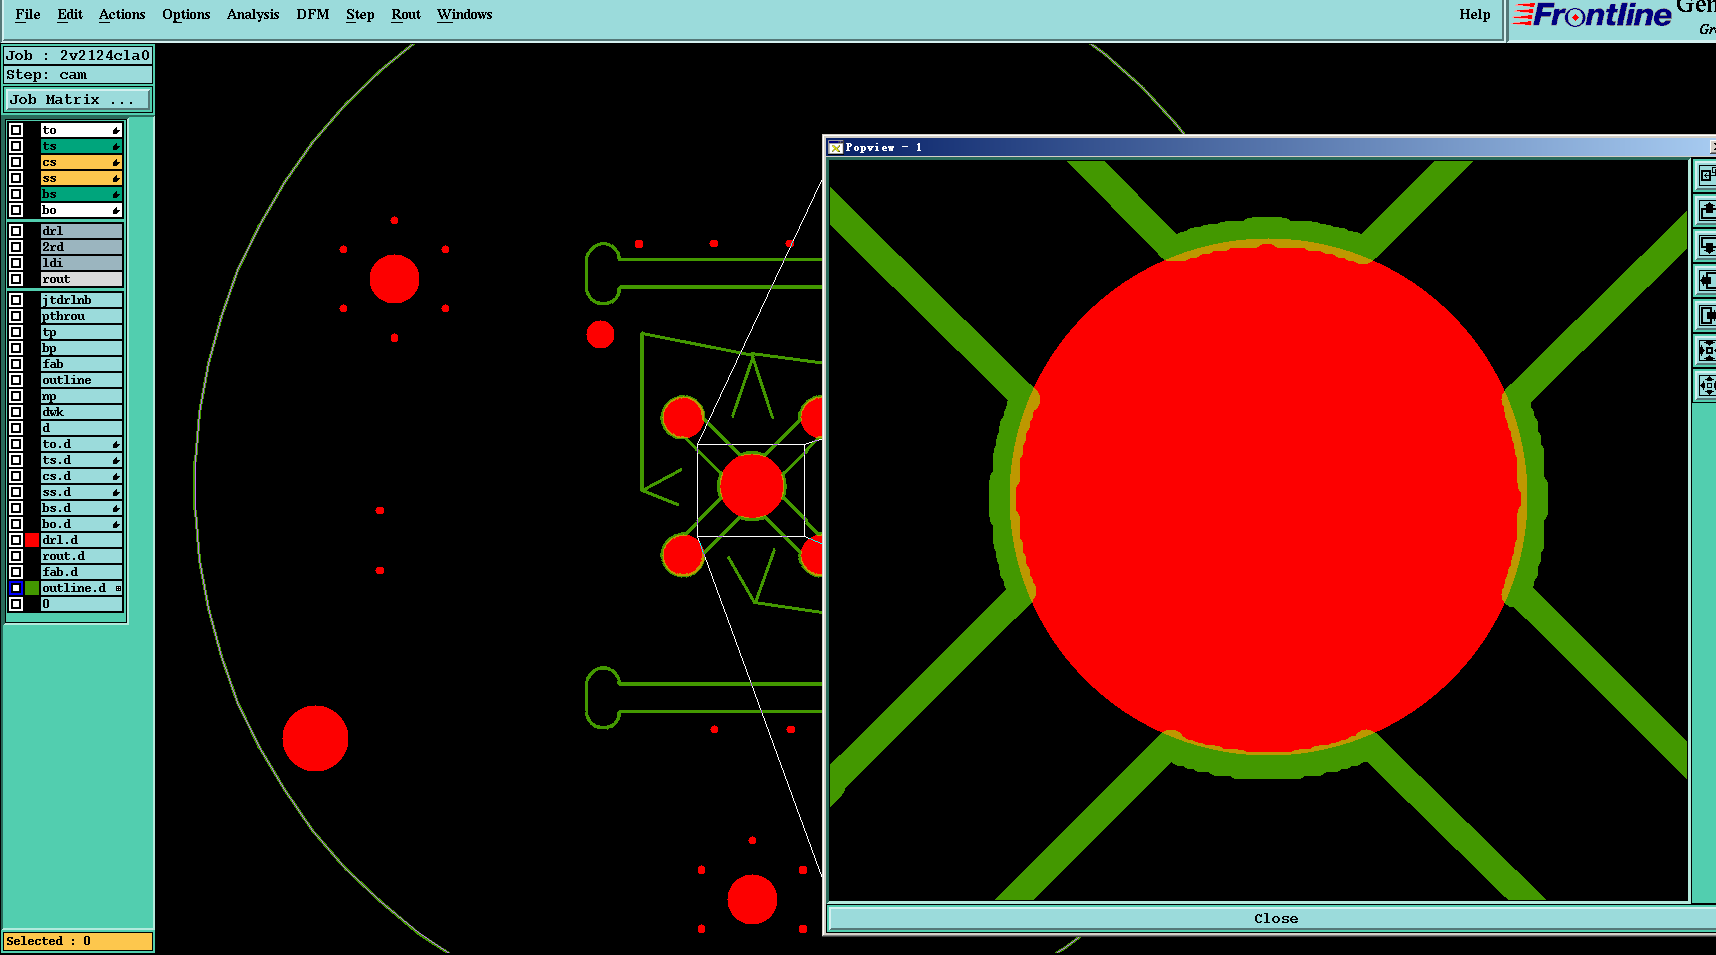The width and height of the screenshot is (1716, 955).
Task: Open the Help menu
Action: pyautogui.click(x=1475, y=14)
